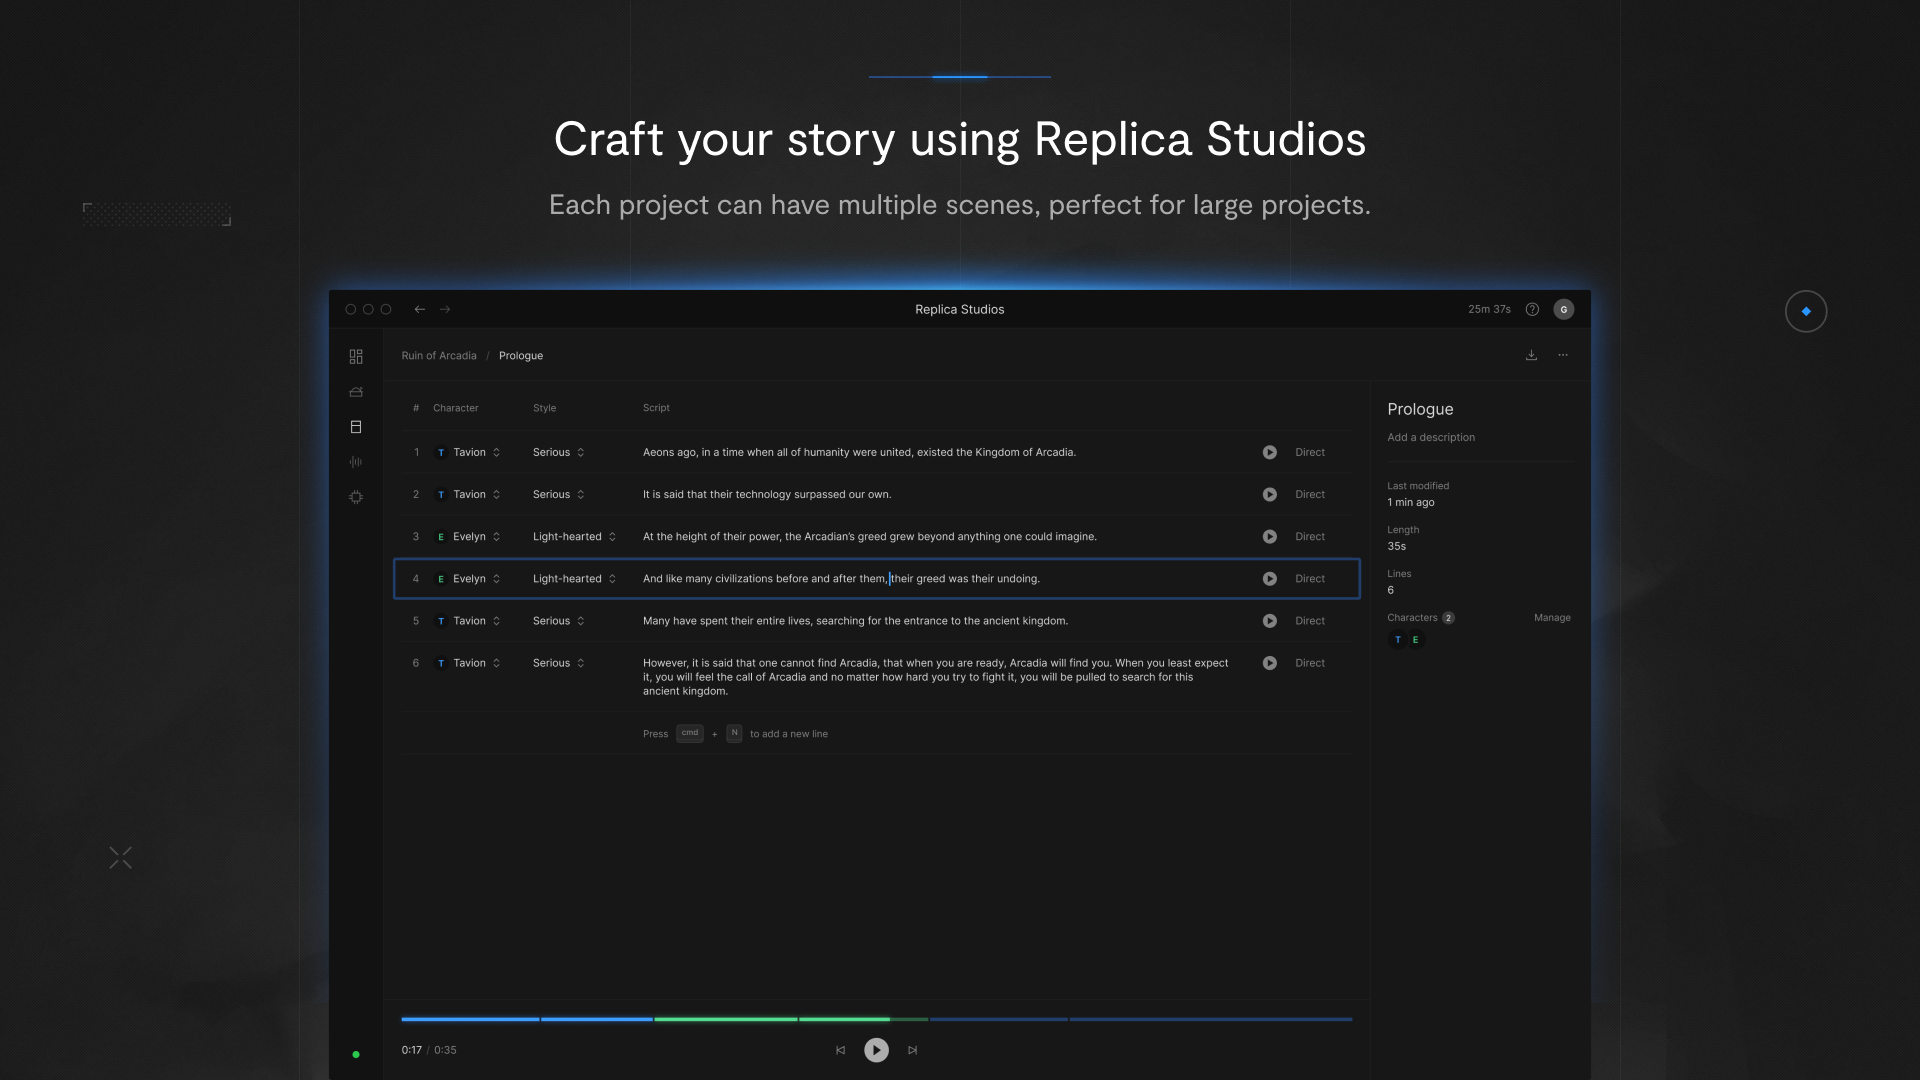This screenshot has height=1080, width=1920.
Task: Open the user avatar G
Action: click(1564, 310)
